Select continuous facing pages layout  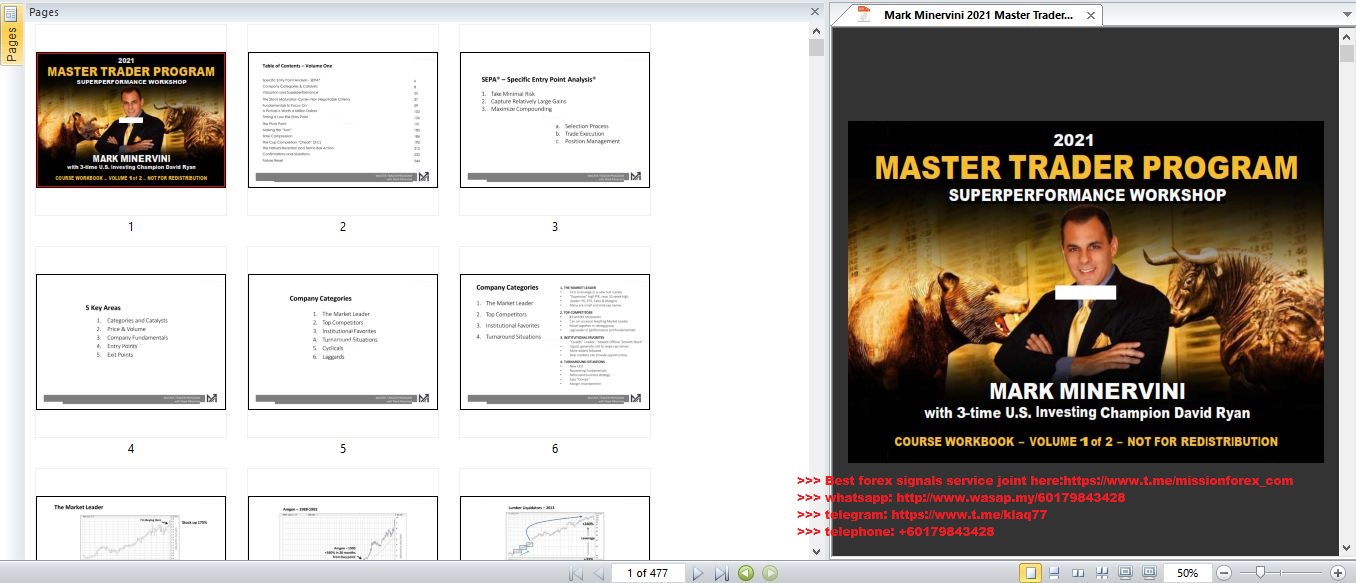click(1101, 573)
